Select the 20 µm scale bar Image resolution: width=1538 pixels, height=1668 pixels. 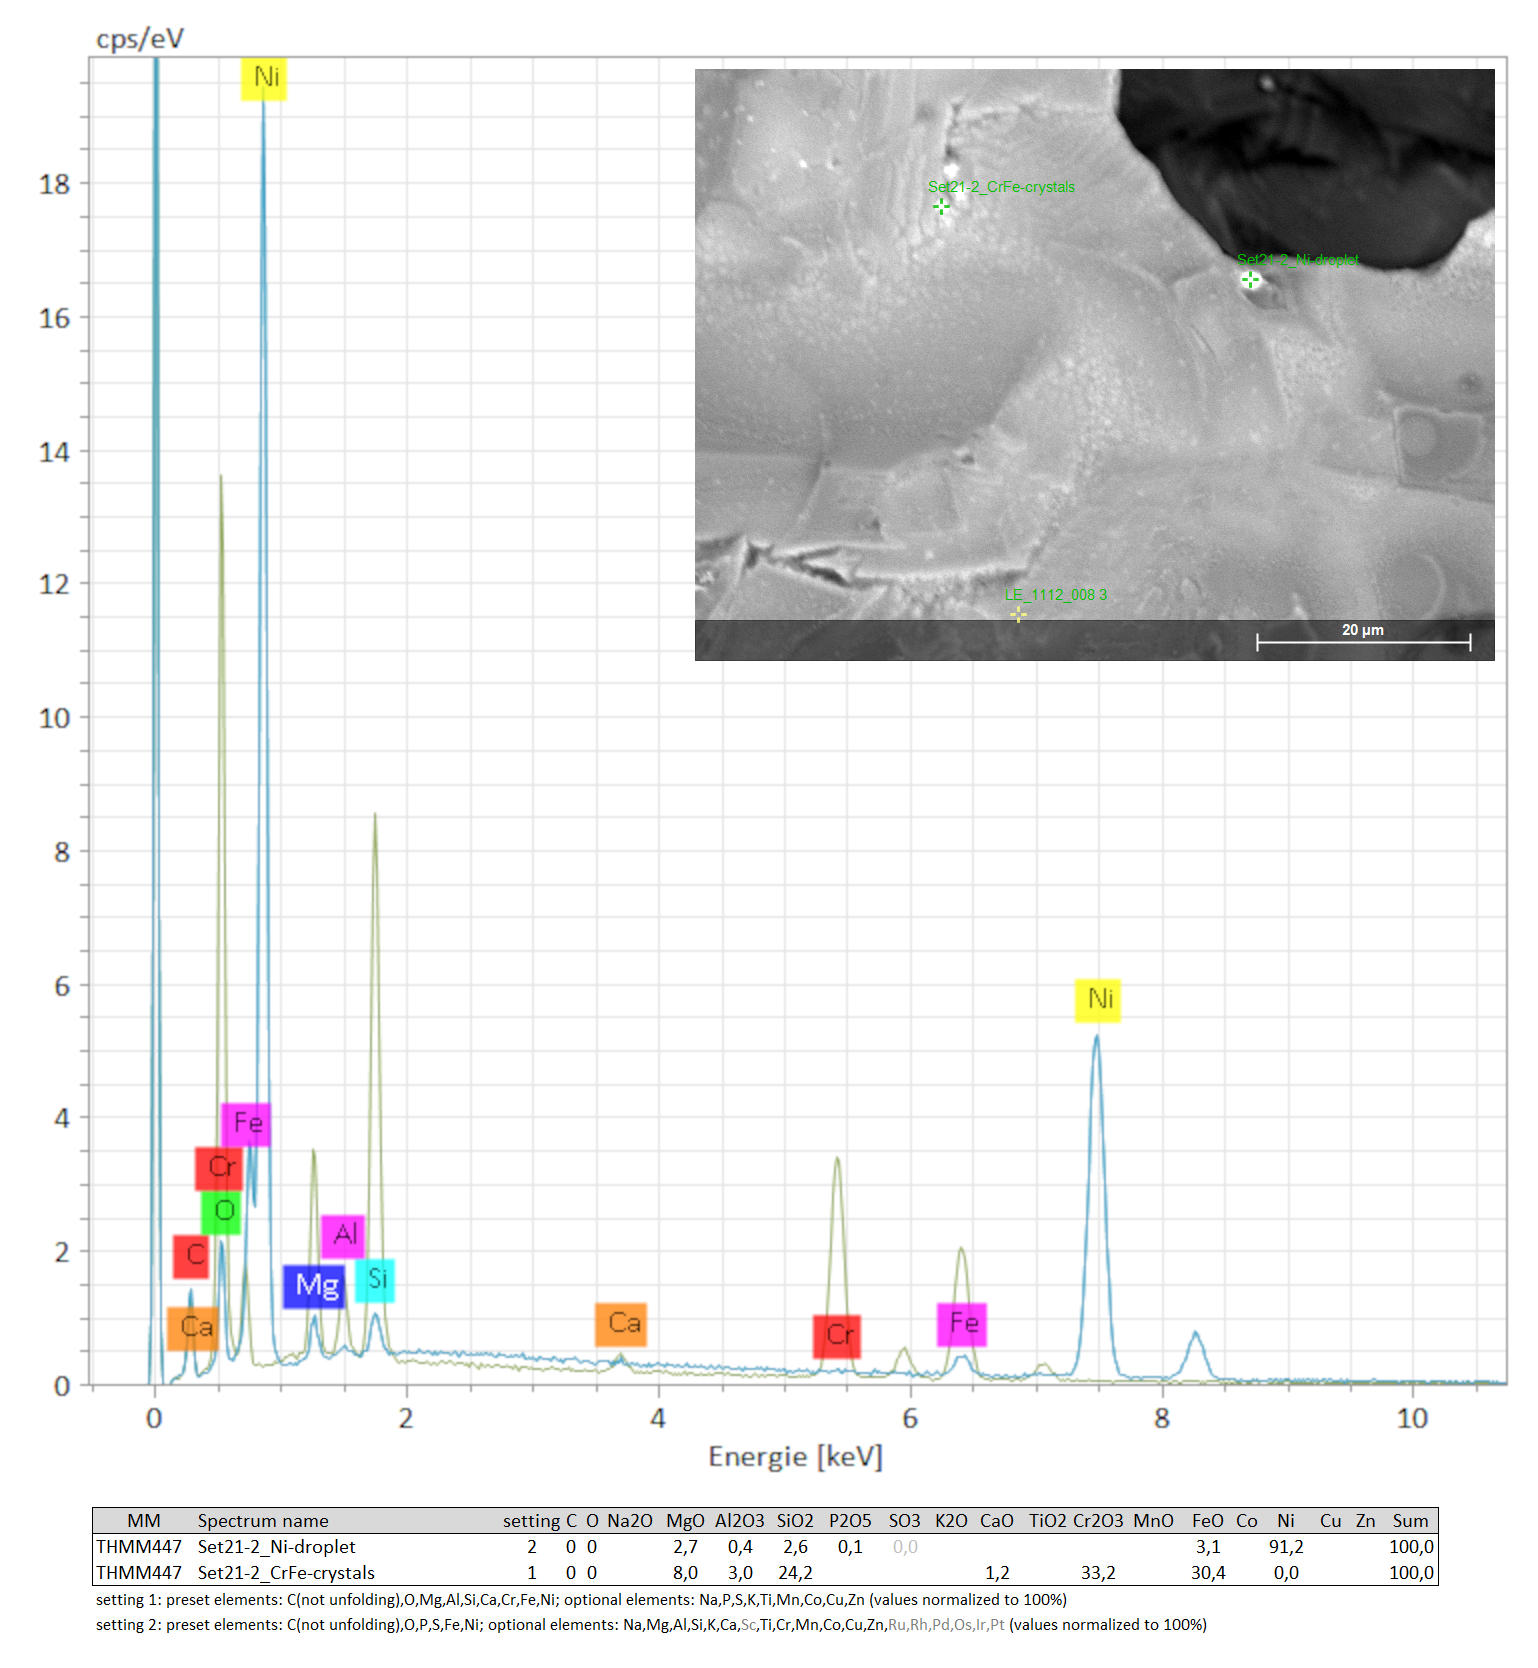click(x=1363, y=641)
